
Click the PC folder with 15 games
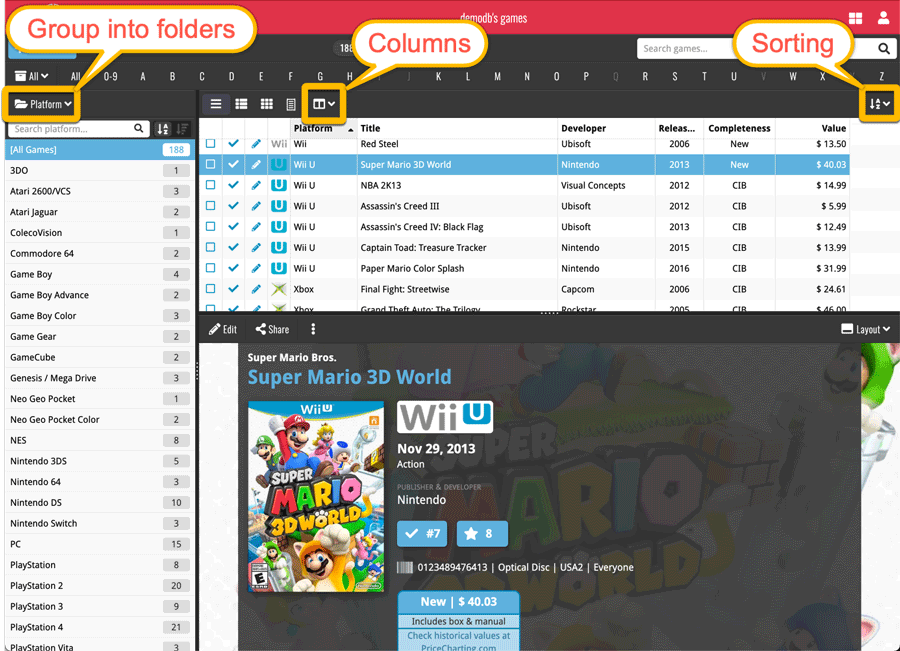click(100, 544)
